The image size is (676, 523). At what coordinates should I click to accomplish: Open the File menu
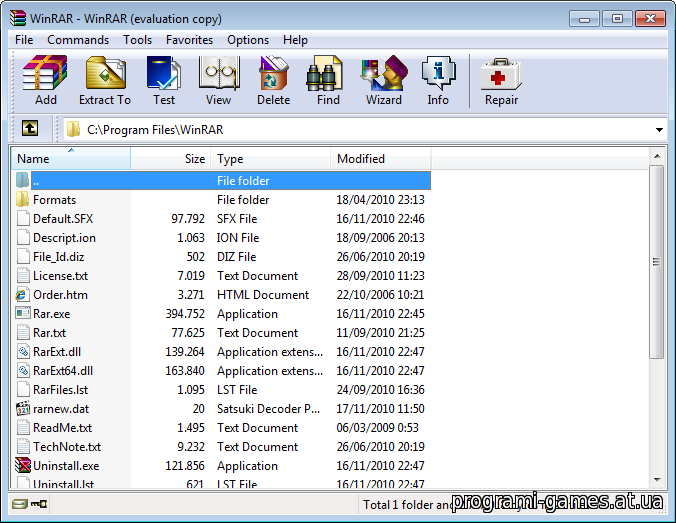pyautogui.click(x=24, y=40)
